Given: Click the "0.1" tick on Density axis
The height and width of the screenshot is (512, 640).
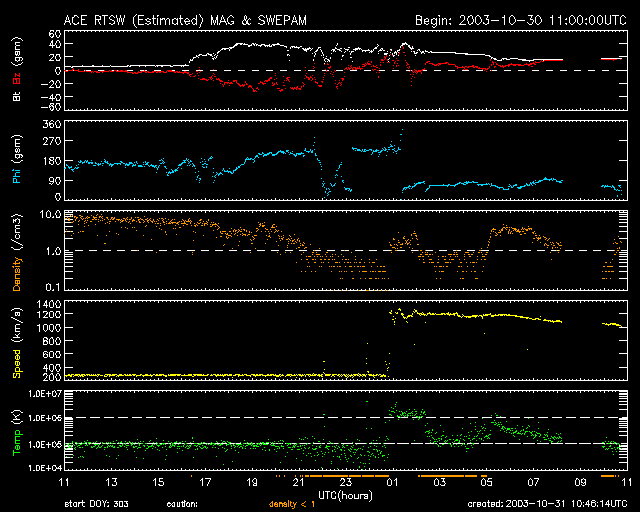Looking at the screenshot, I should pos(53,287).
